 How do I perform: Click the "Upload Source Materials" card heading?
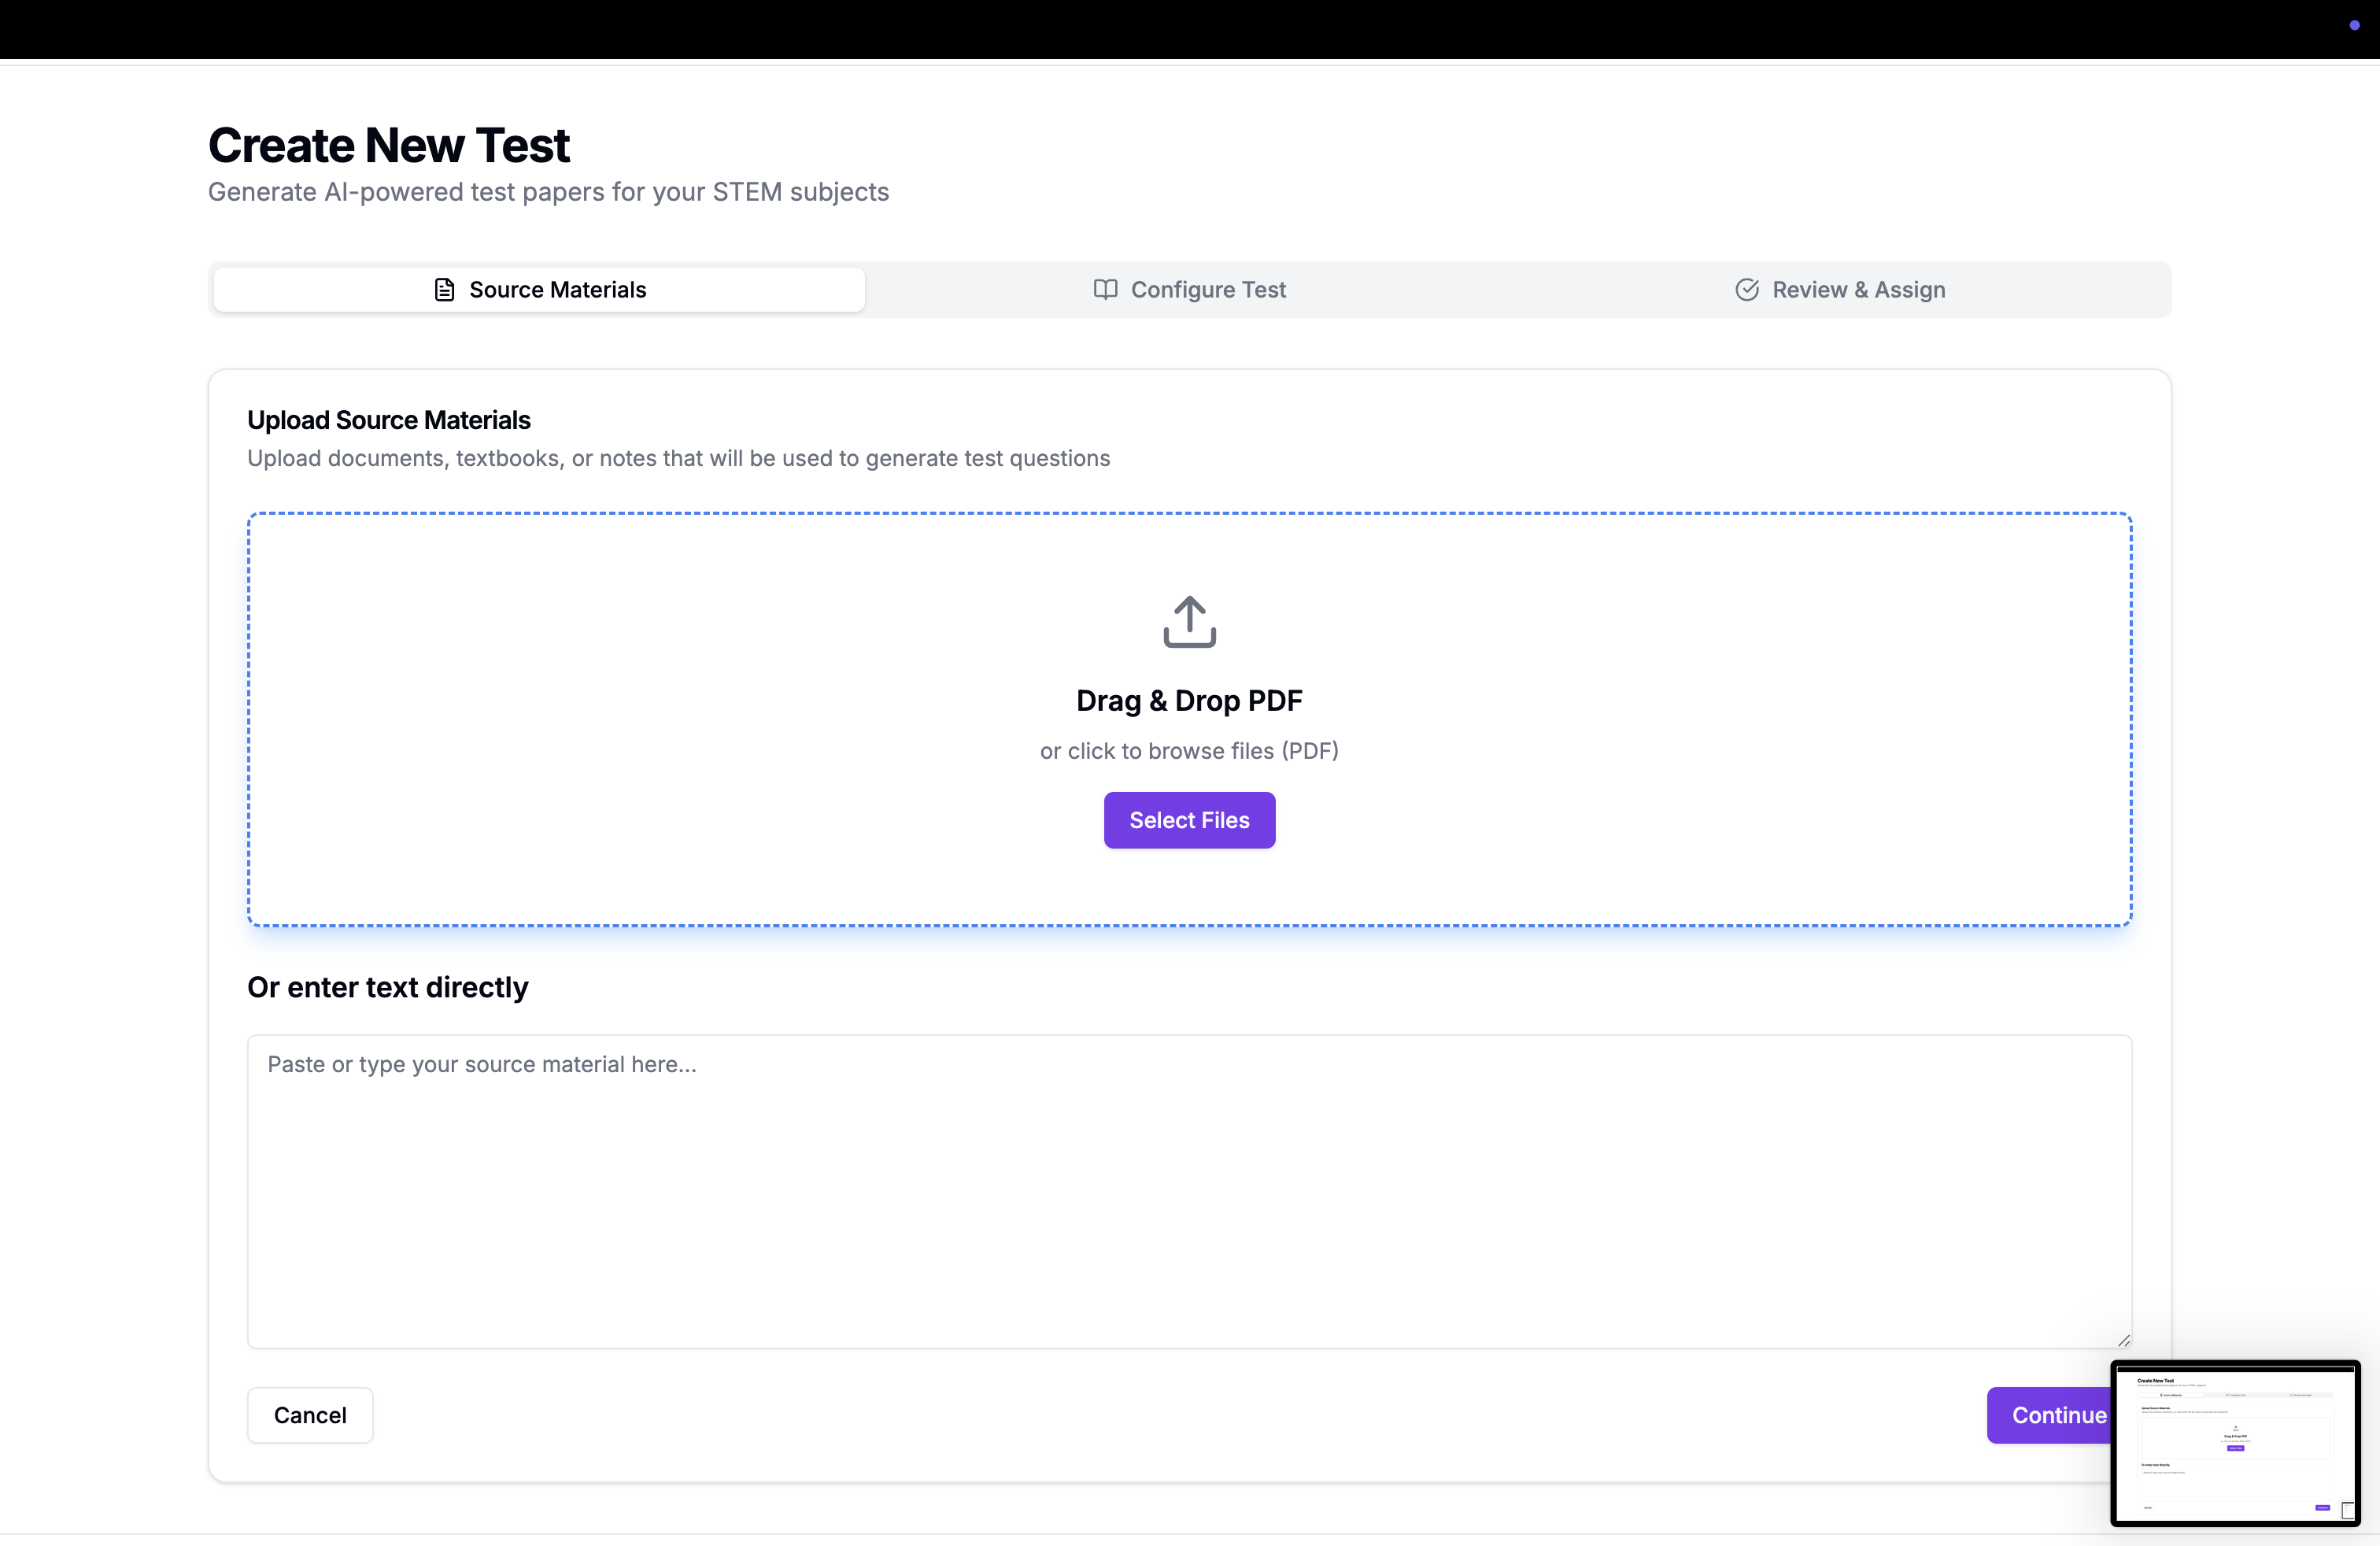click(389, 420)
